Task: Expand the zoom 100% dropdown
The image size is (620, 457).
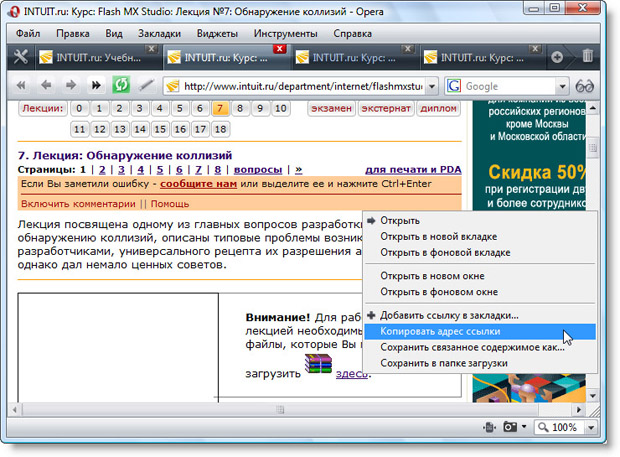Action: pyautogui.click(x=593, y=427)
